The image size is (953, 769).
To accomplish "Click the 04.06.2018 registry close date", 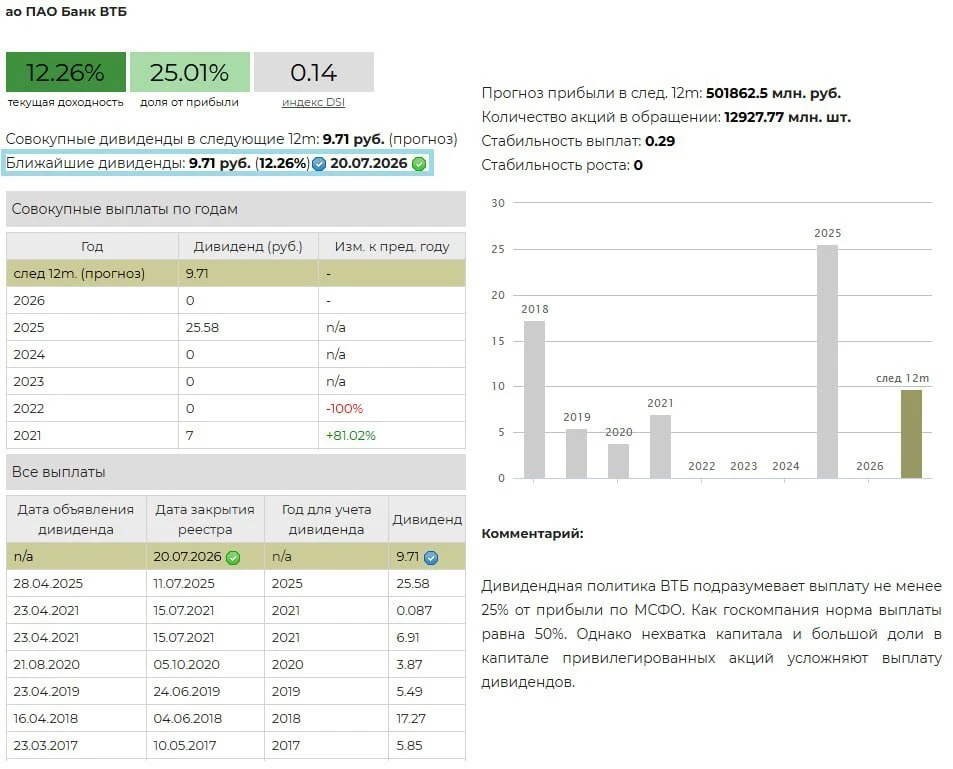I will [x=187, y=719].
